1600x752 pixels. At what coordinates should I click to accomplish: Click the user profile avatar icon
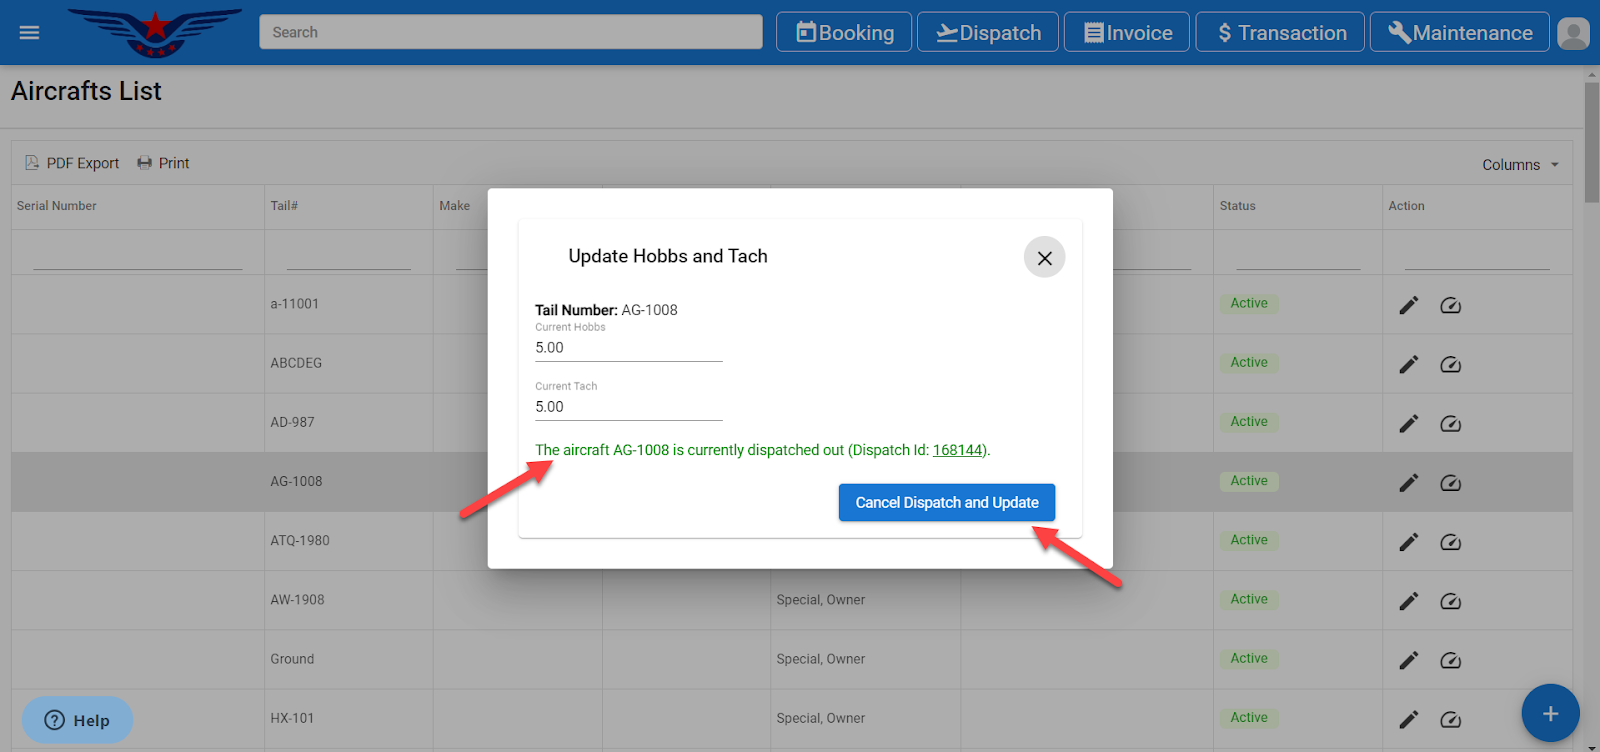click(1572, 33)
